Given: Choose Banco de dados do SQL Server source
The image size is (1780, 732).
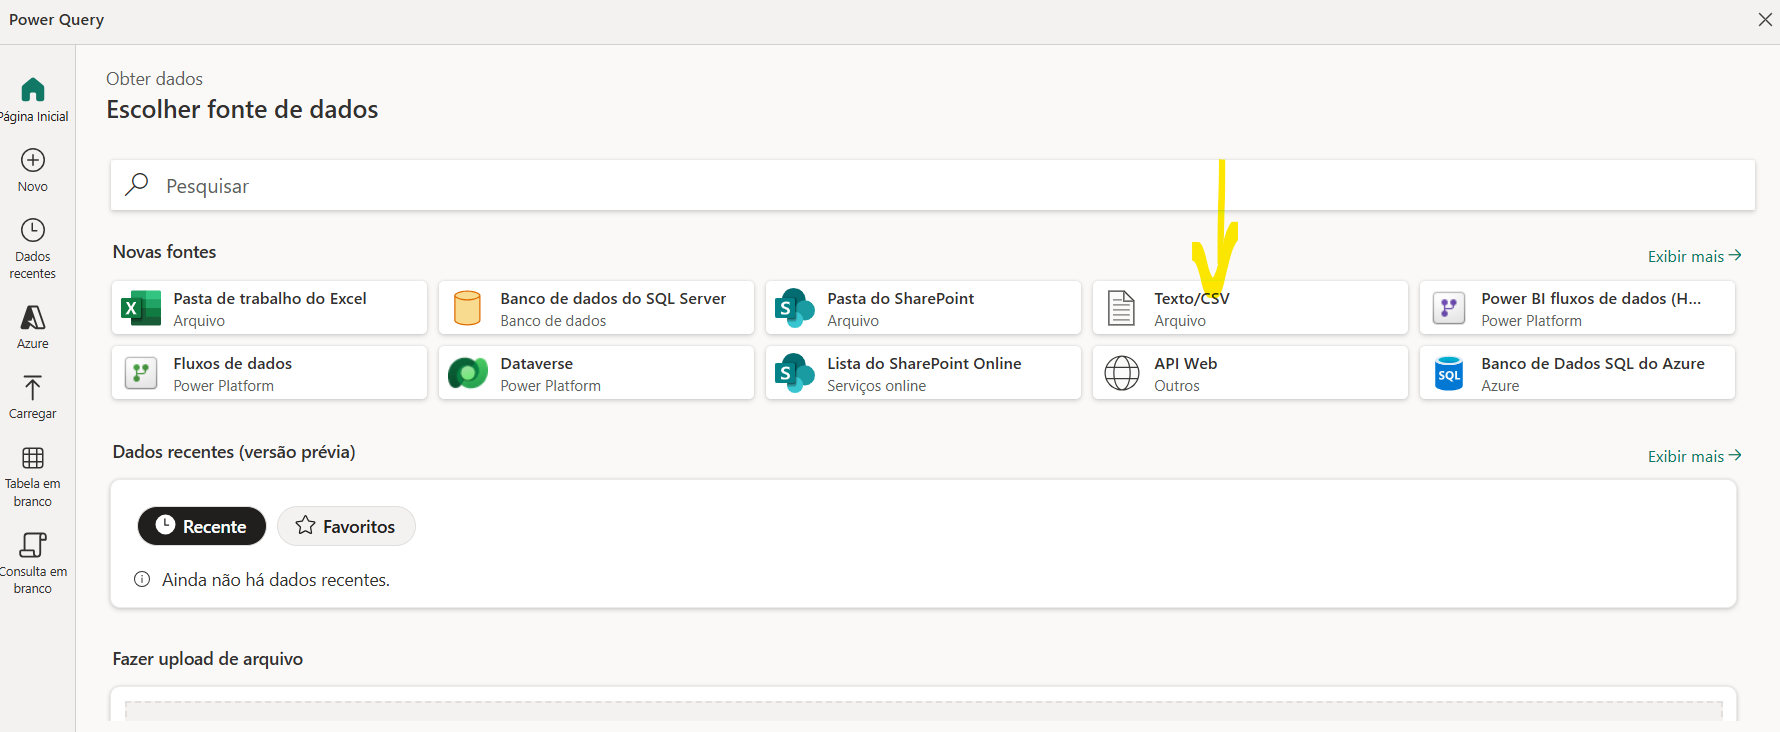Looking at the screenshot, I should [x=596, y=308].
